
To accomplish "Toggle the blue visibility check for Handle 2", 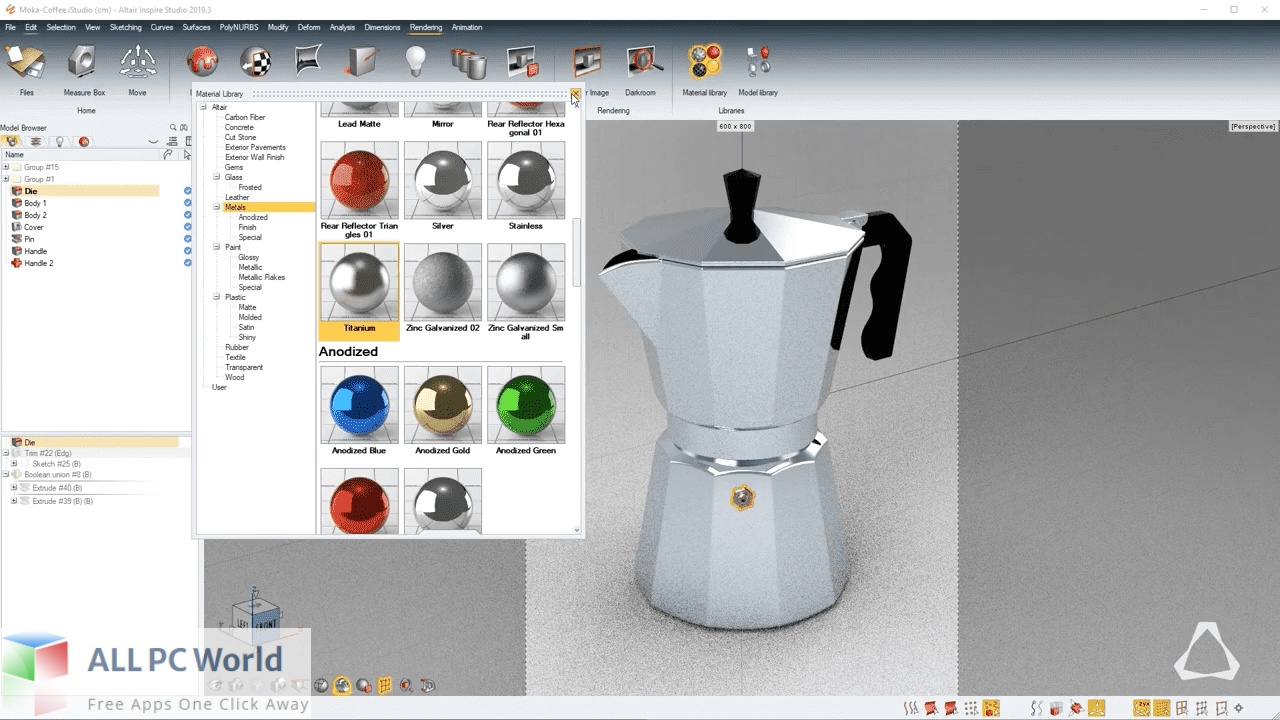I will tap(187, 263).
